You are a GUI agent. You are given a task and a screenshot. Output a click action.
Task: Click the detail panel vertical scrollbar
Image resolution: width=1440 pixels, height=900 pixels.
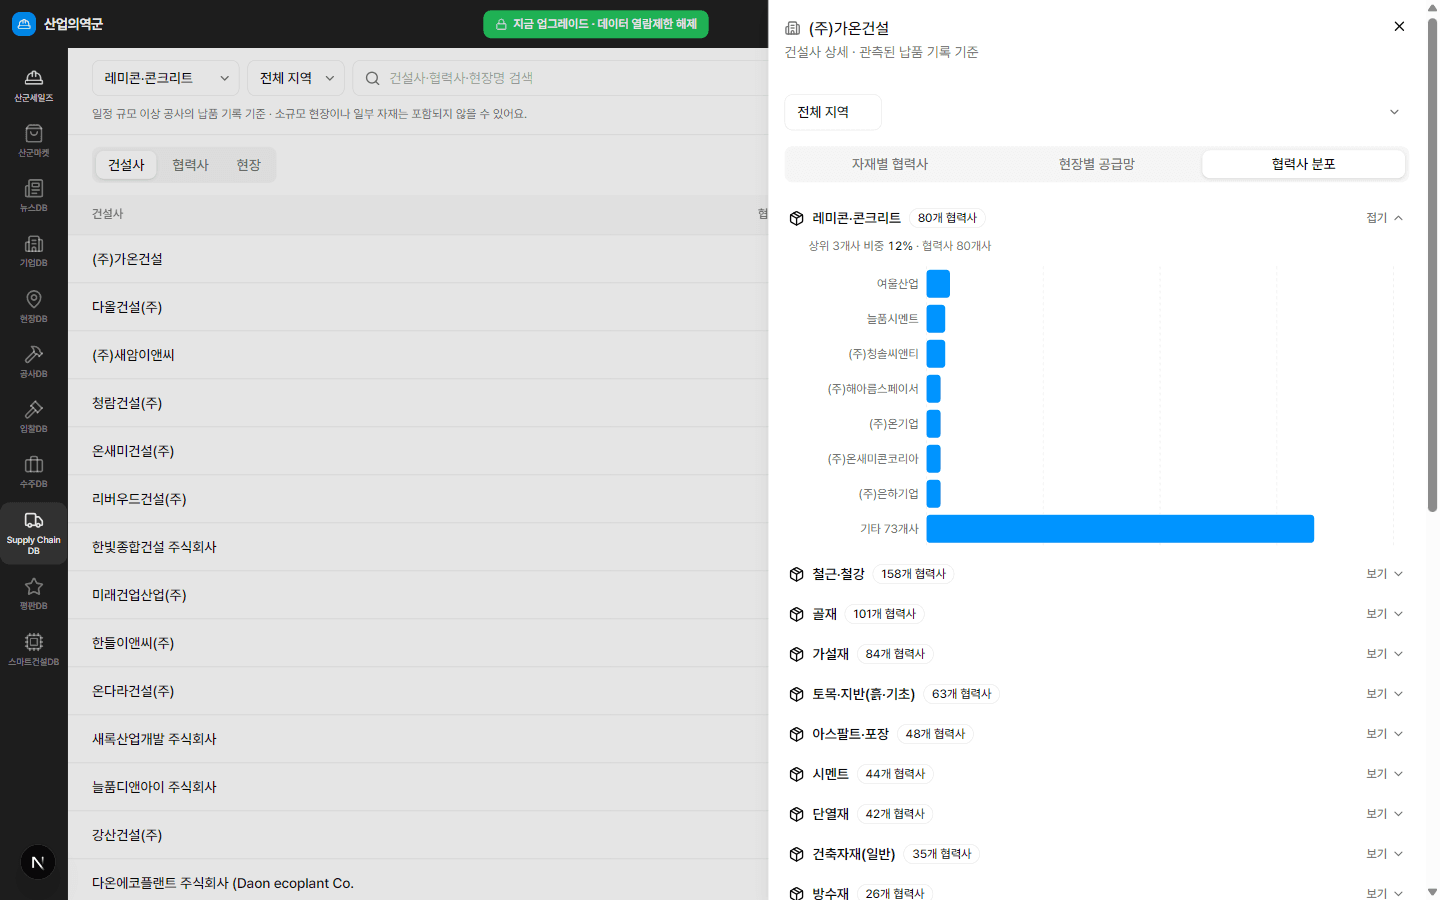point(1432,265)
